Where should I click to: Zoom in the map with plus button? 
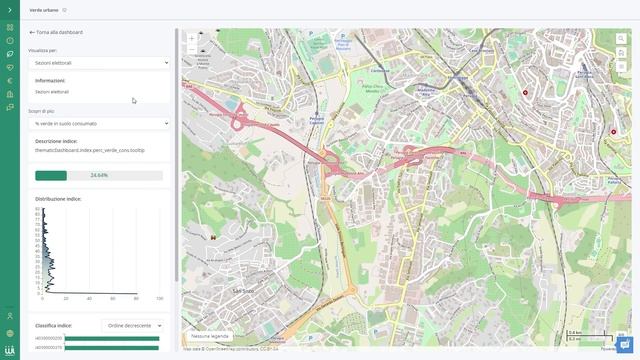pyautogui.click(x=191, y=38)
